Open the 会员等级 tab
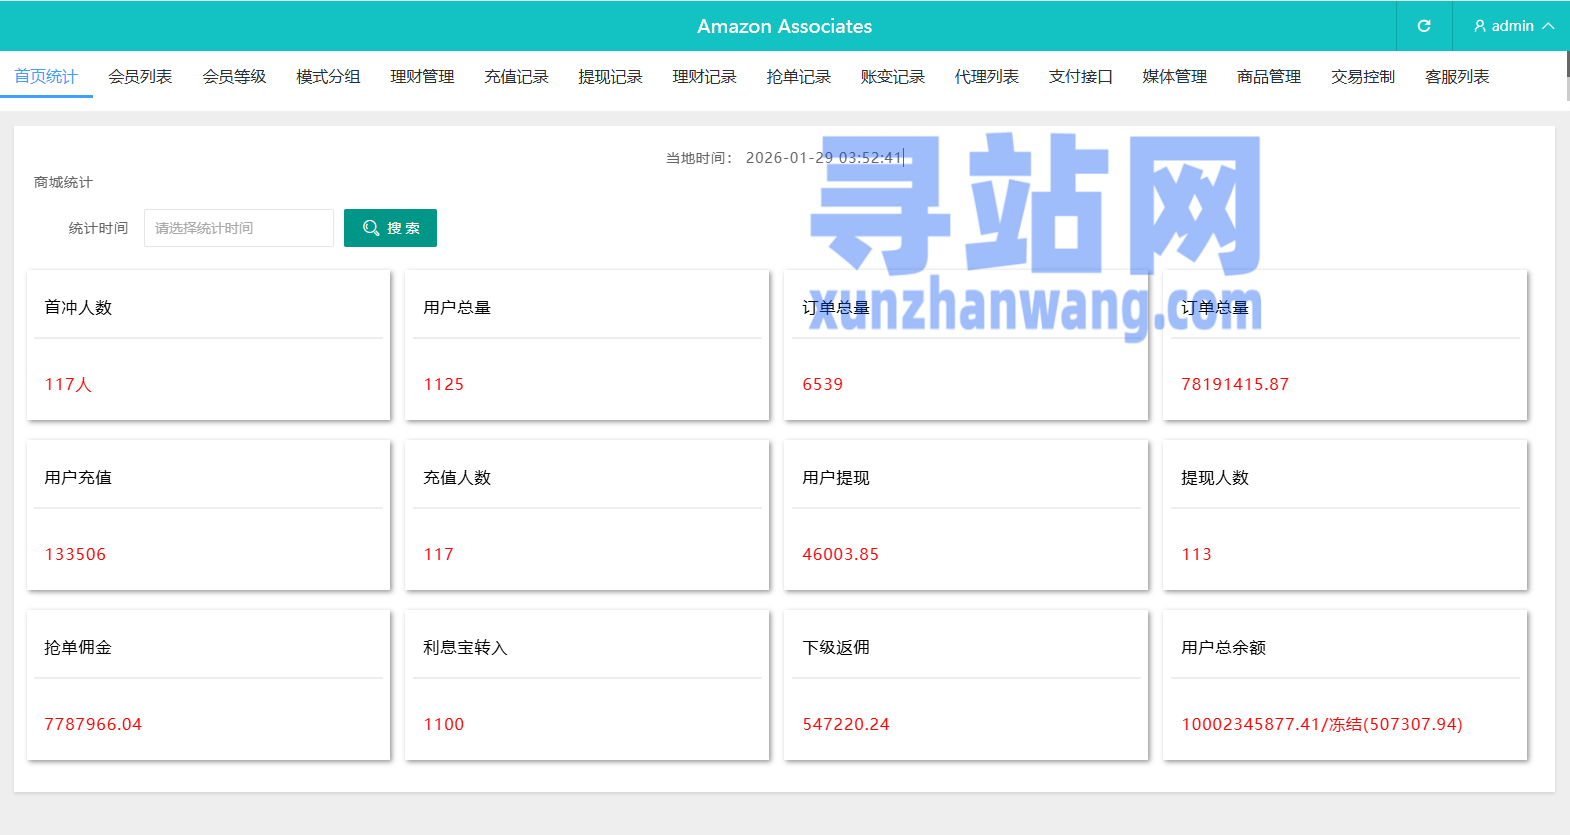 pyautogui.click(x=234, y=77)
